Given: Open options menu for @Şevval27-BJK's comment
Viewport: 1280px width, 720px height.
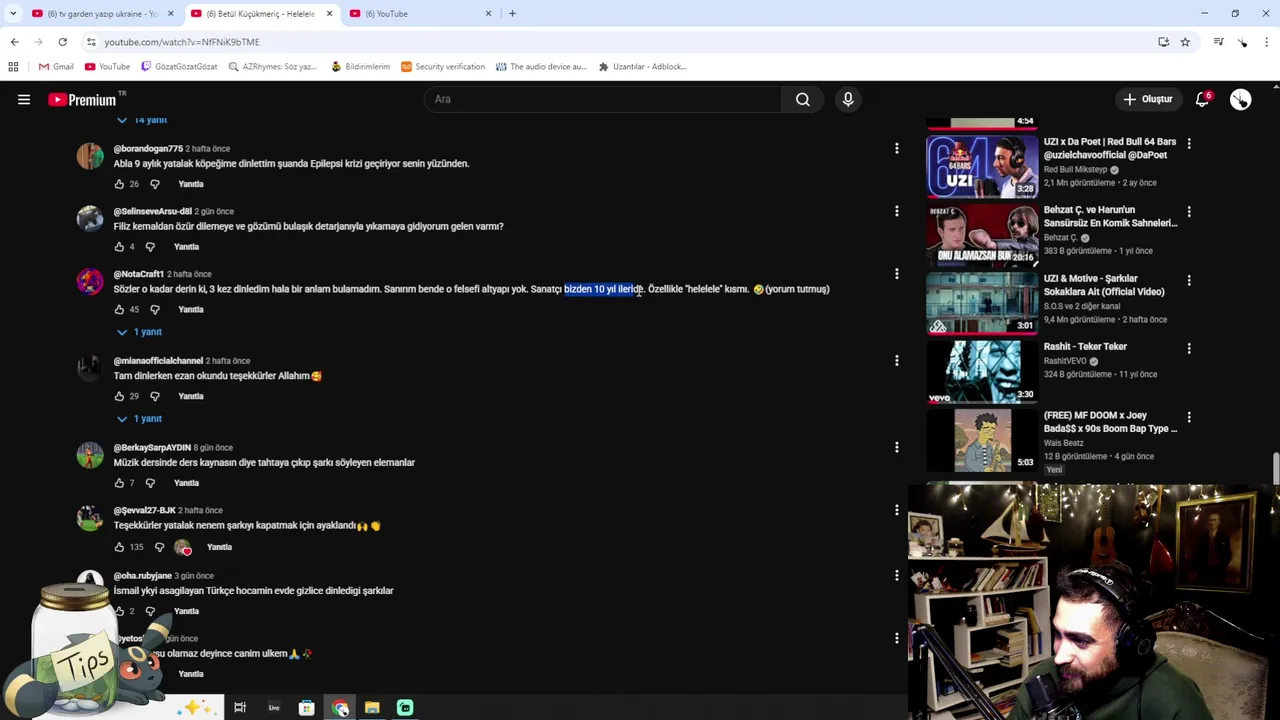Looking at the screenshot, I should 896,510.
